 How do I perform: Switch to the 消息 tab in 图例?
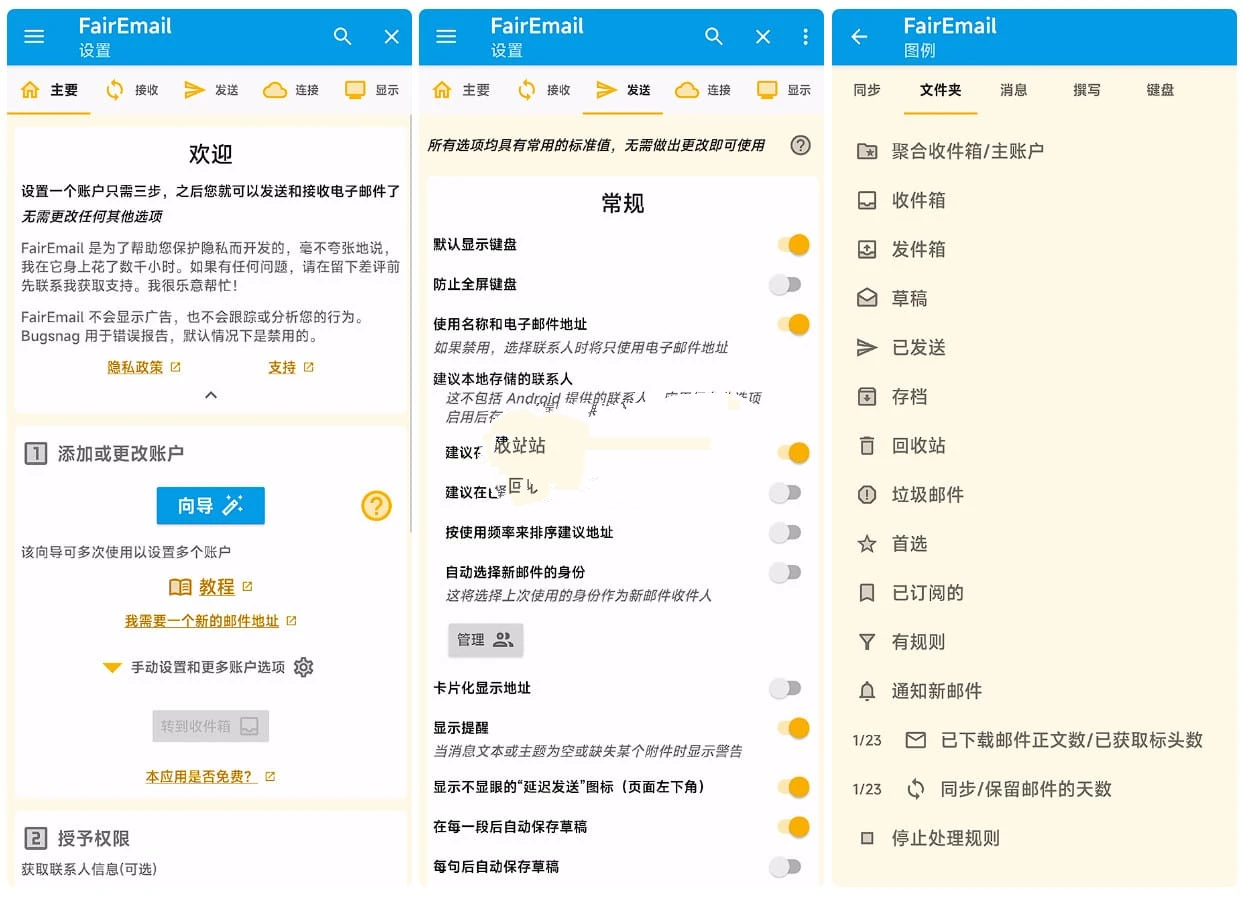pos(1014,90)
